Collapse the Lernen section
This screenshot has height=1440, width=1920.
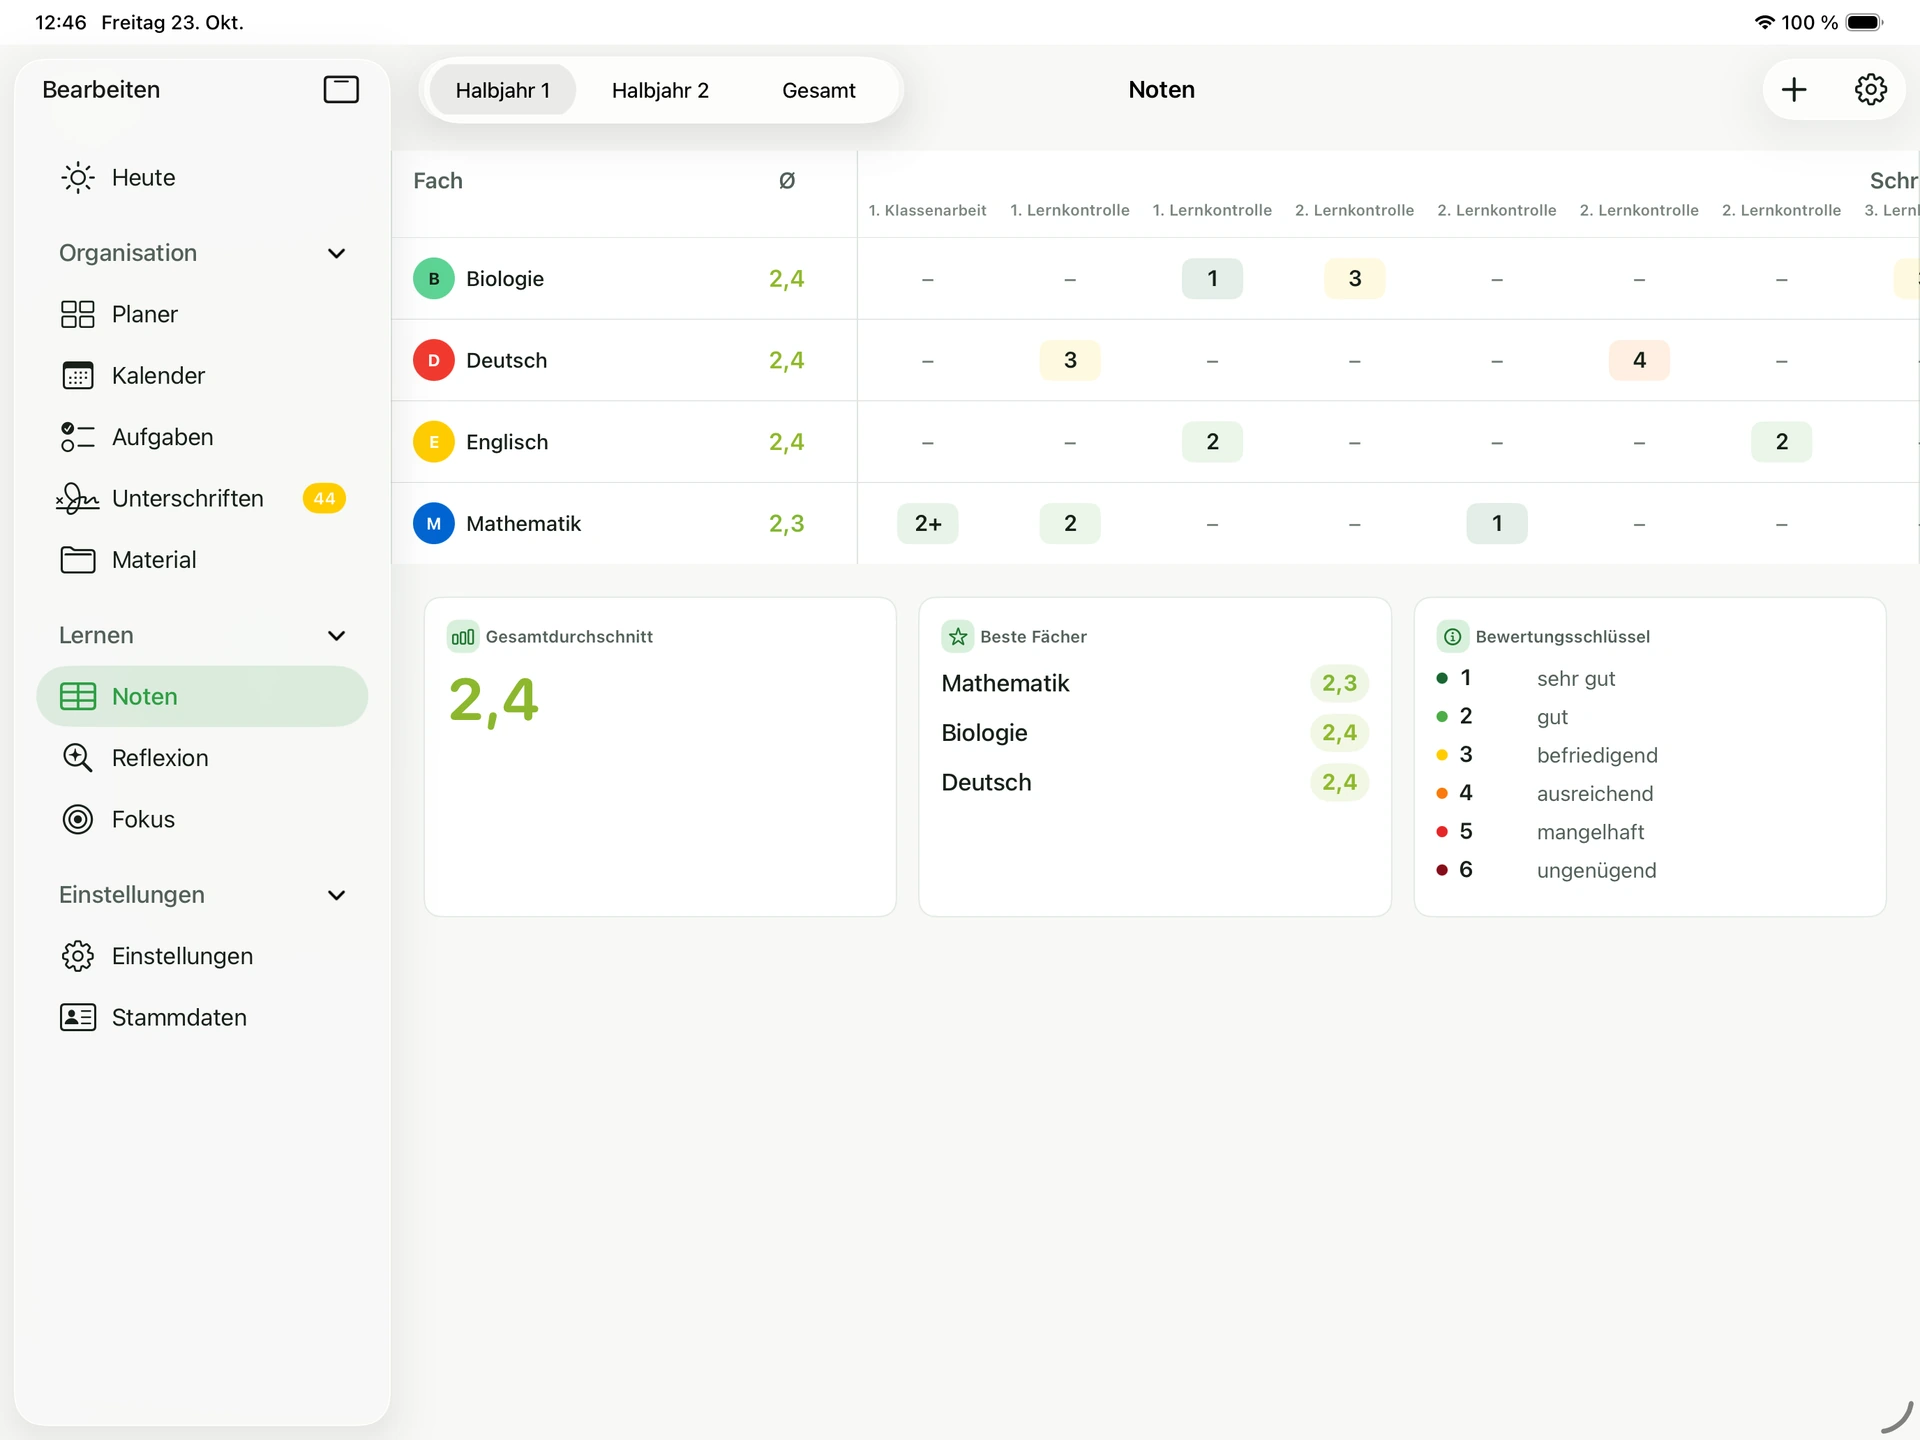pos(337,636)
